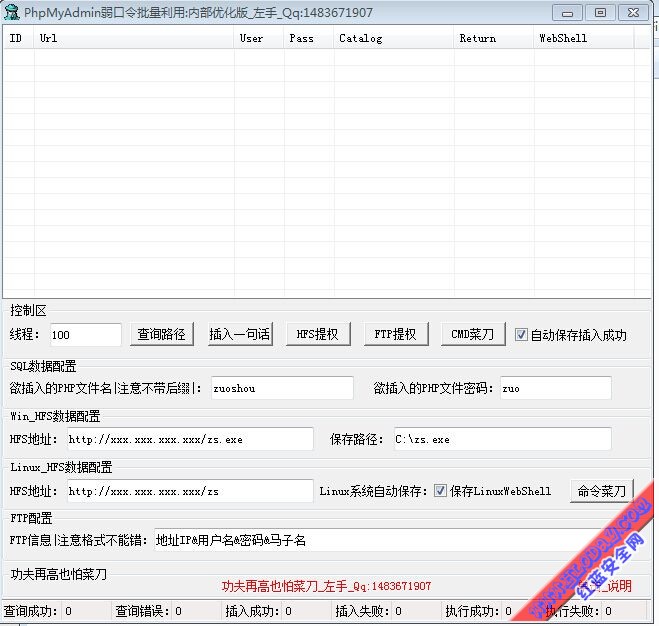Click the 插入一句话 button
This screenshot has height=626, width=659.
pyautogui.click(x=240, y=334)
